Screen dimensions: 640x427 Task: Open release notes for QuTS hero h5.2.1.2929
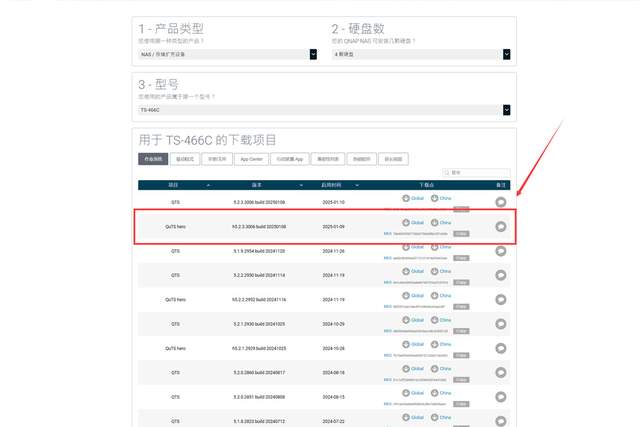pos(501,348)
